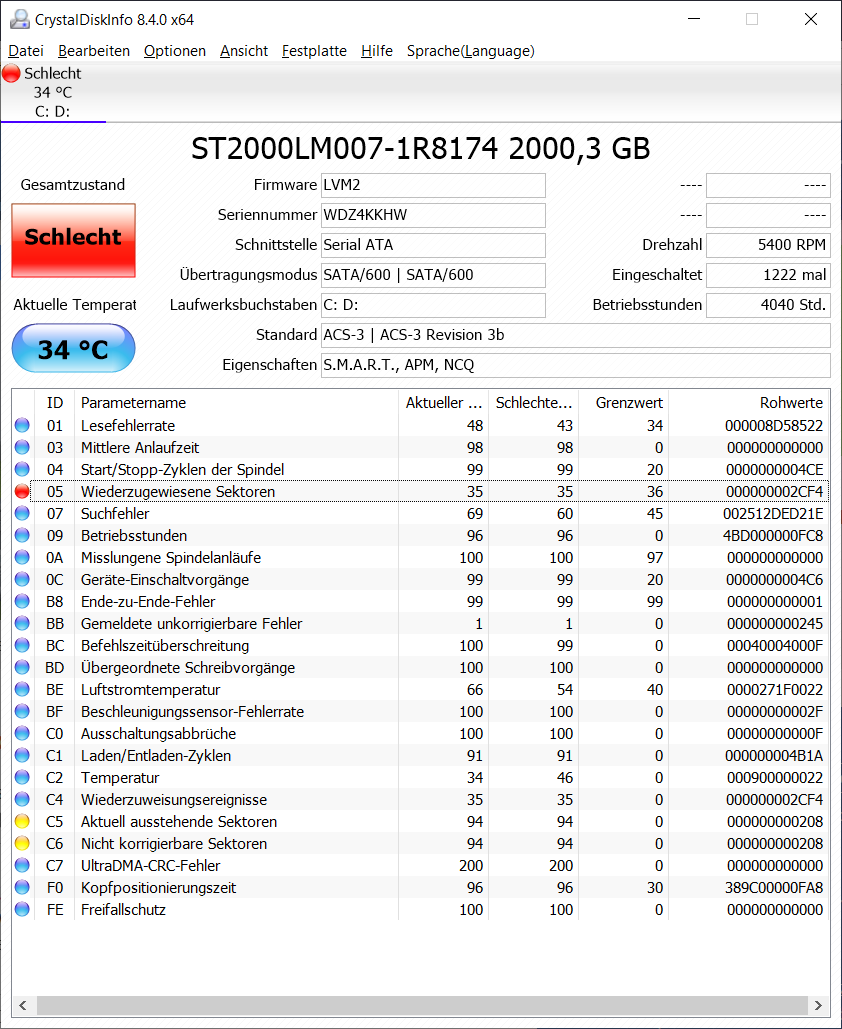
Task: Click the blue dot for UltraDMA-CRC-Fehler
Action: click(22, 865)
